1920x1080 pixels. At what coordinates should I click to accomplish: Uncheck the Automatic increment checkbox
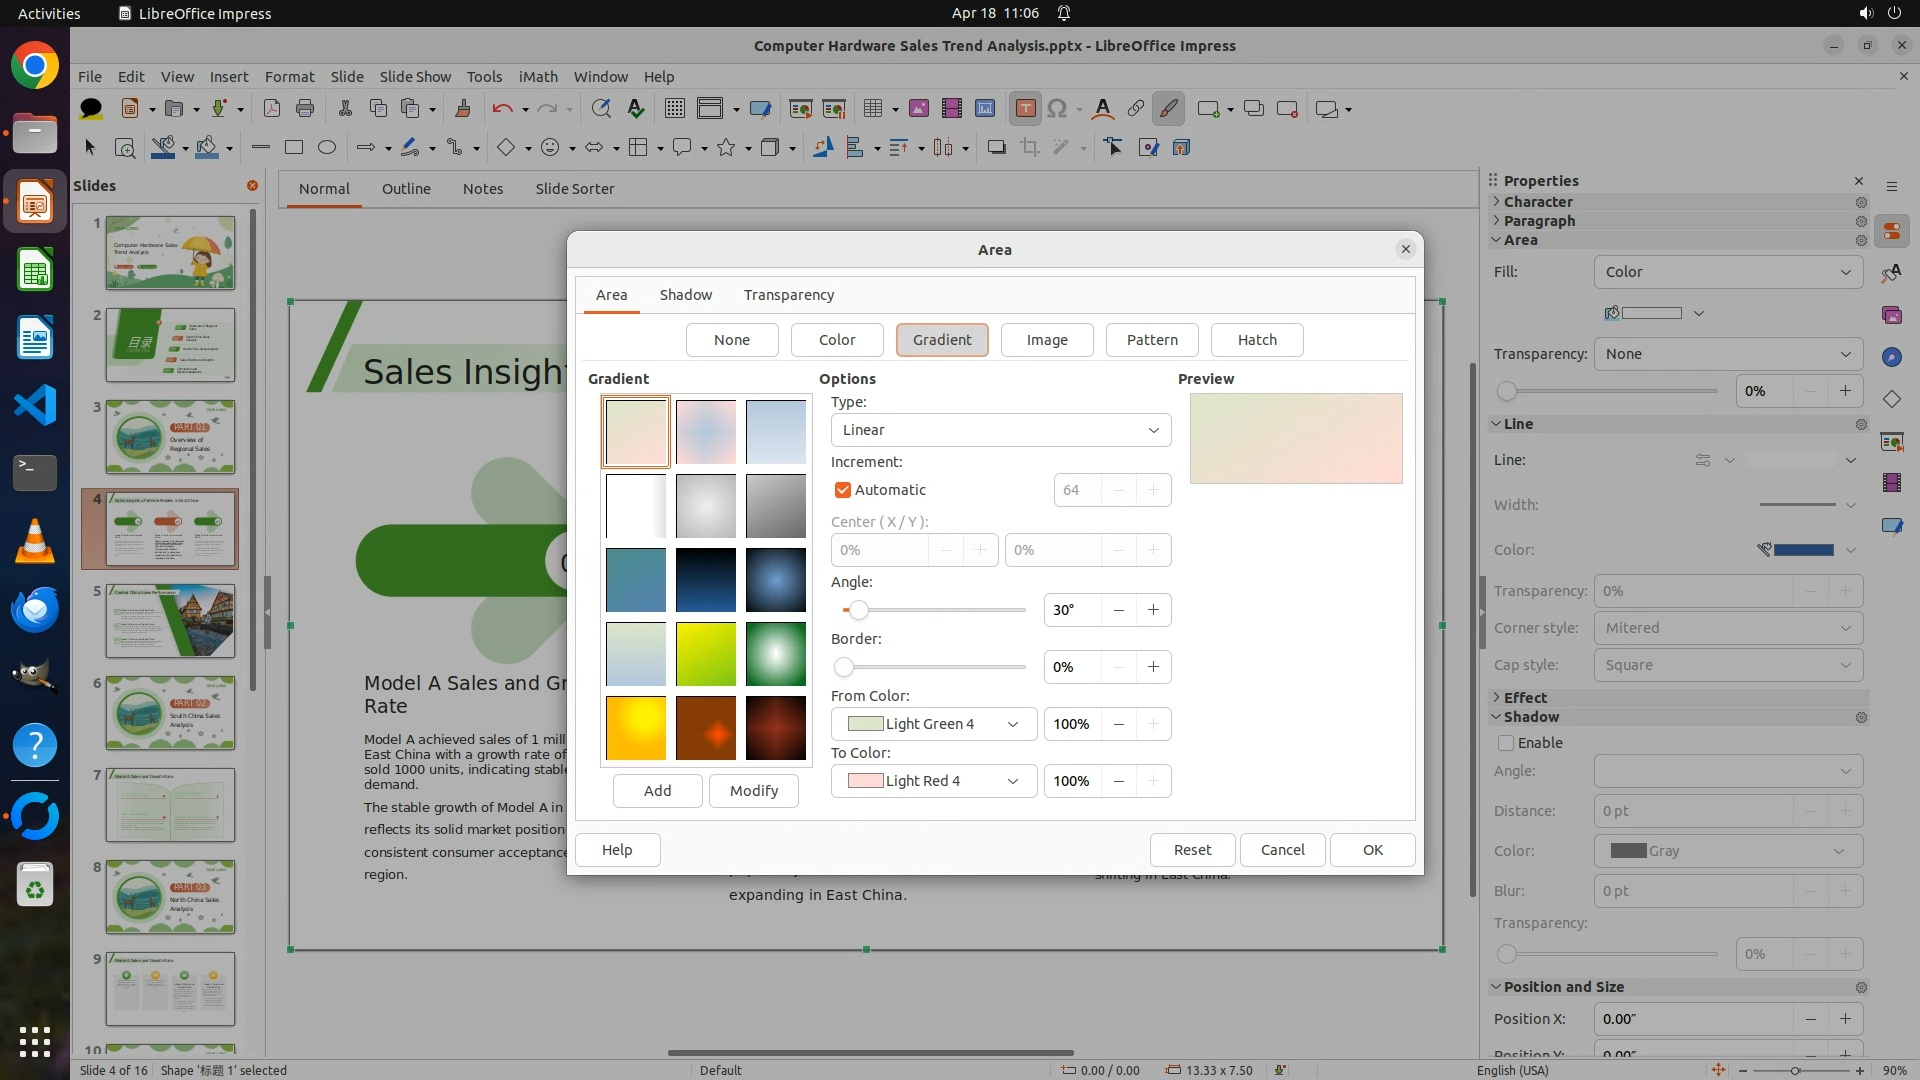(843, 490)
